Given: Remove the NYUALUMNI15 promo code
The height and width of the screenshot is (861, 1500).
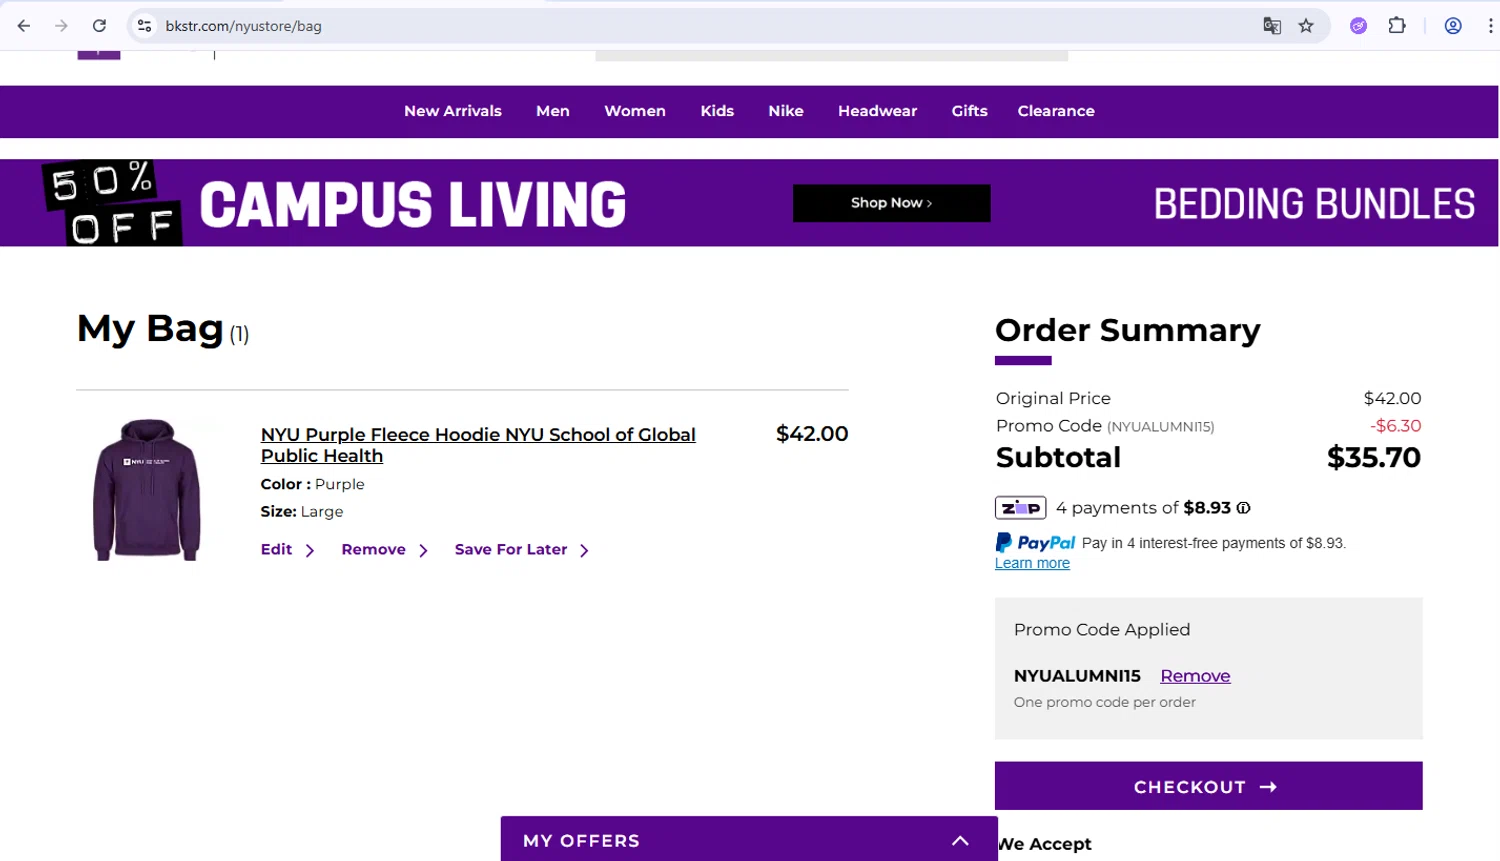Looking at the screenshot, I should click(x=1195, y=676).
